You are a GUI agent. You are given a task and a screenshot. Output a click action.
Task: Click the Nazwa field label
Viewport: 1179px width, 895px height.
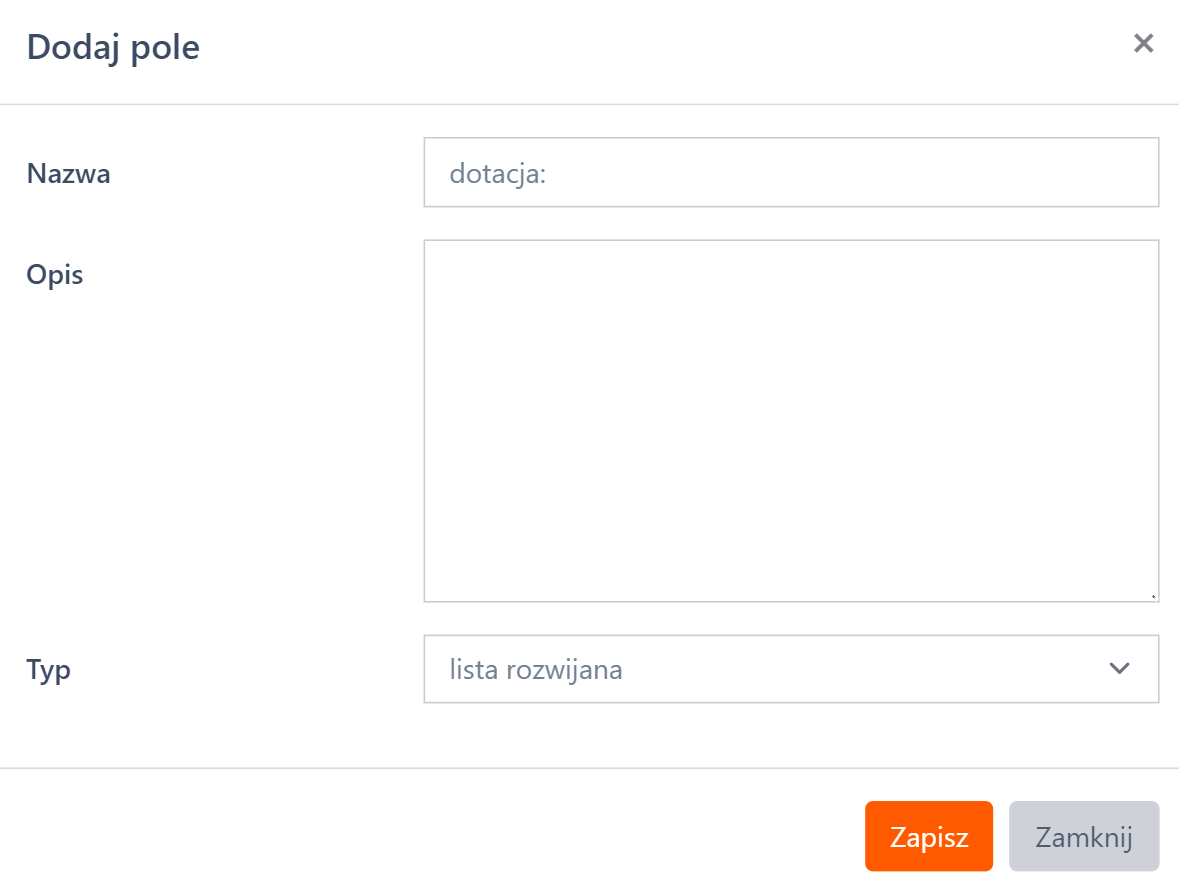coord(68,174)
